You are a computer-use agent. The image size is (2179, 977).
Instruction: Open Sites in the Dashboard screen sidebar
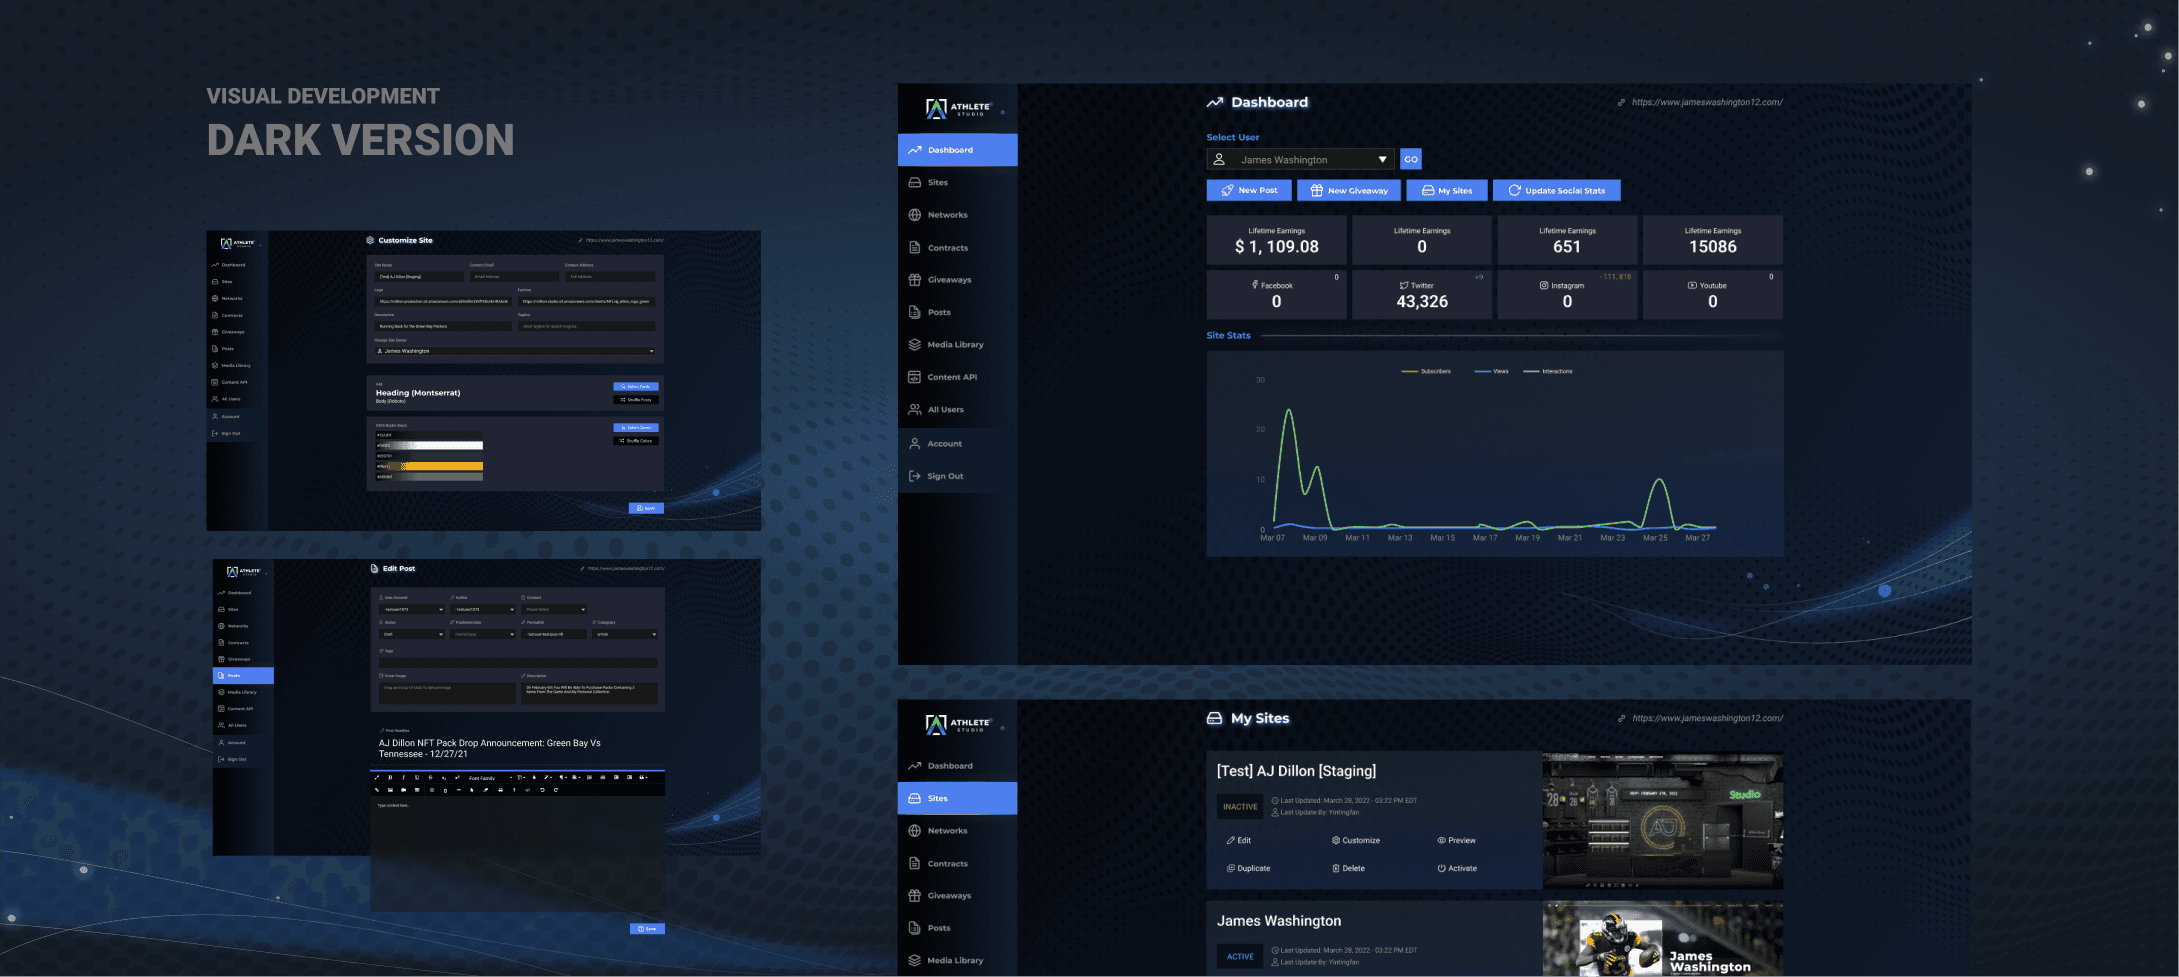point(957,182)
